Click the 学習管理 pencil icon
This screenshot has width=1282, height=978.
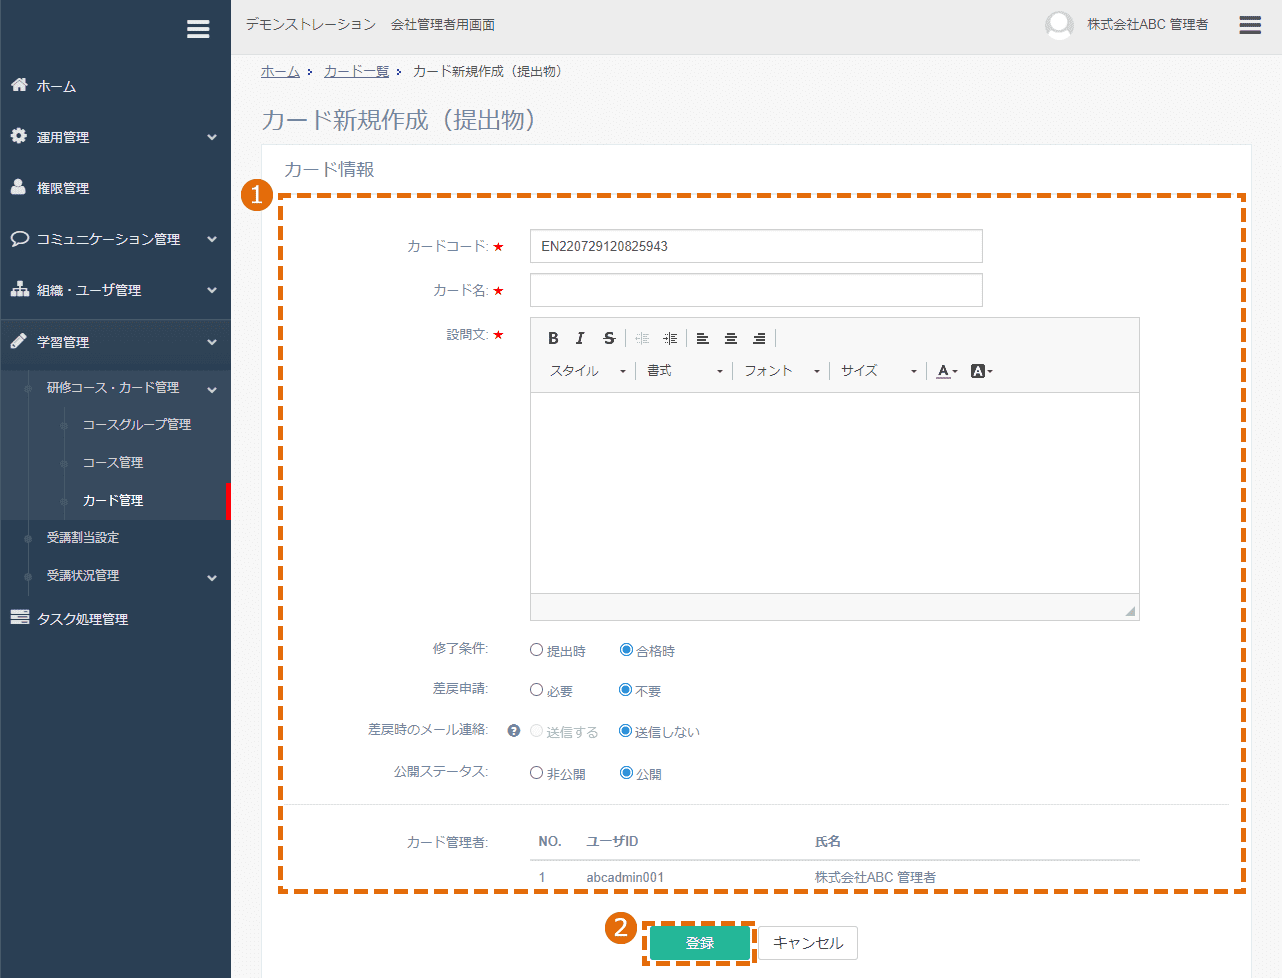[19, 341]
